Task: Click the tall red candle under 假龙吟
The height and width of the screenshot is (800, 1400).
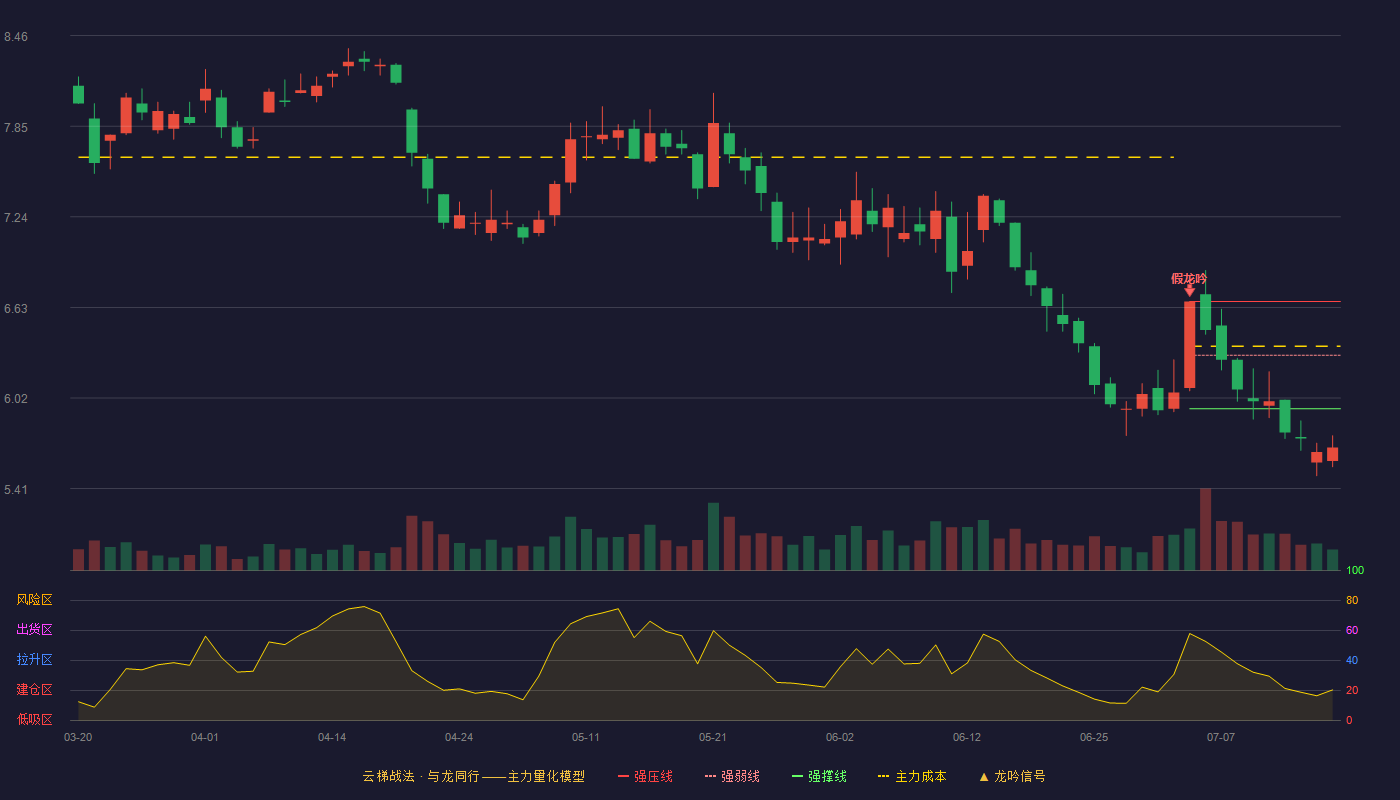Action: 1190,345
